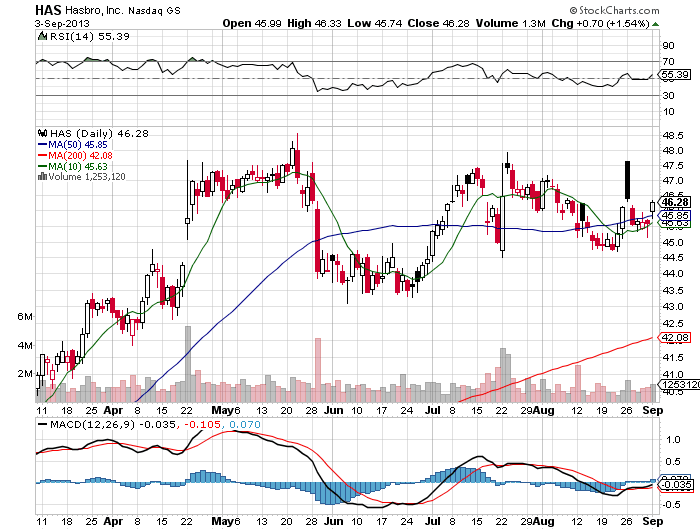Click the 4M volume scale label
Screen dimensions: 700x530
tap(25, 345)
